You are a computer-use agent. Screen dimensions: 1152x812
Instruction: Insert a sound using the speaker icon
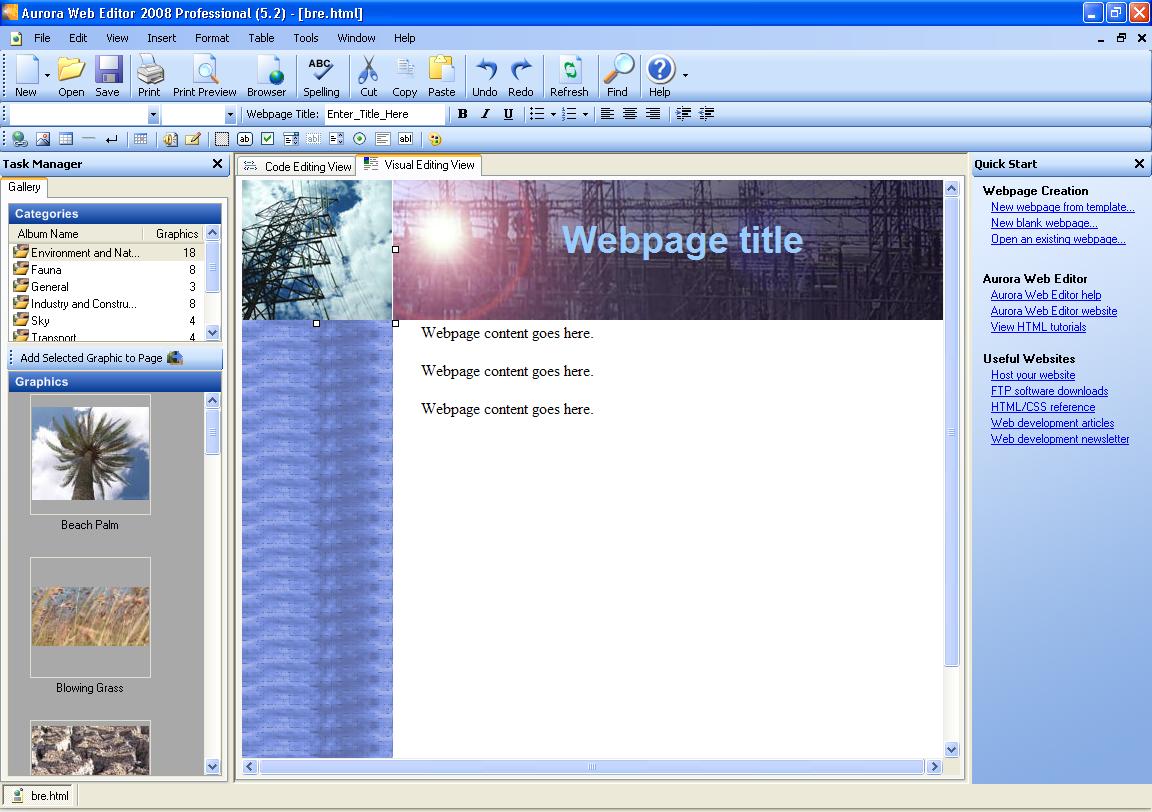point(170,139)
